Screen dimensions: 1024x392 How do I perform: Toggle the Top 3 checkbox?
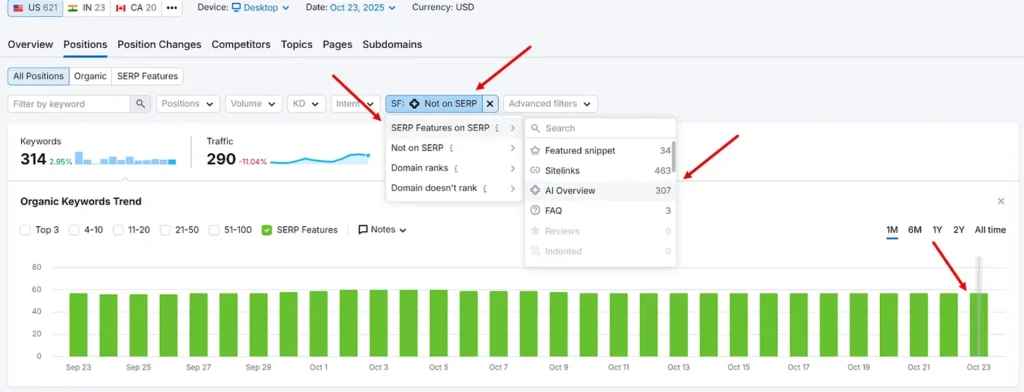[25, 230]
